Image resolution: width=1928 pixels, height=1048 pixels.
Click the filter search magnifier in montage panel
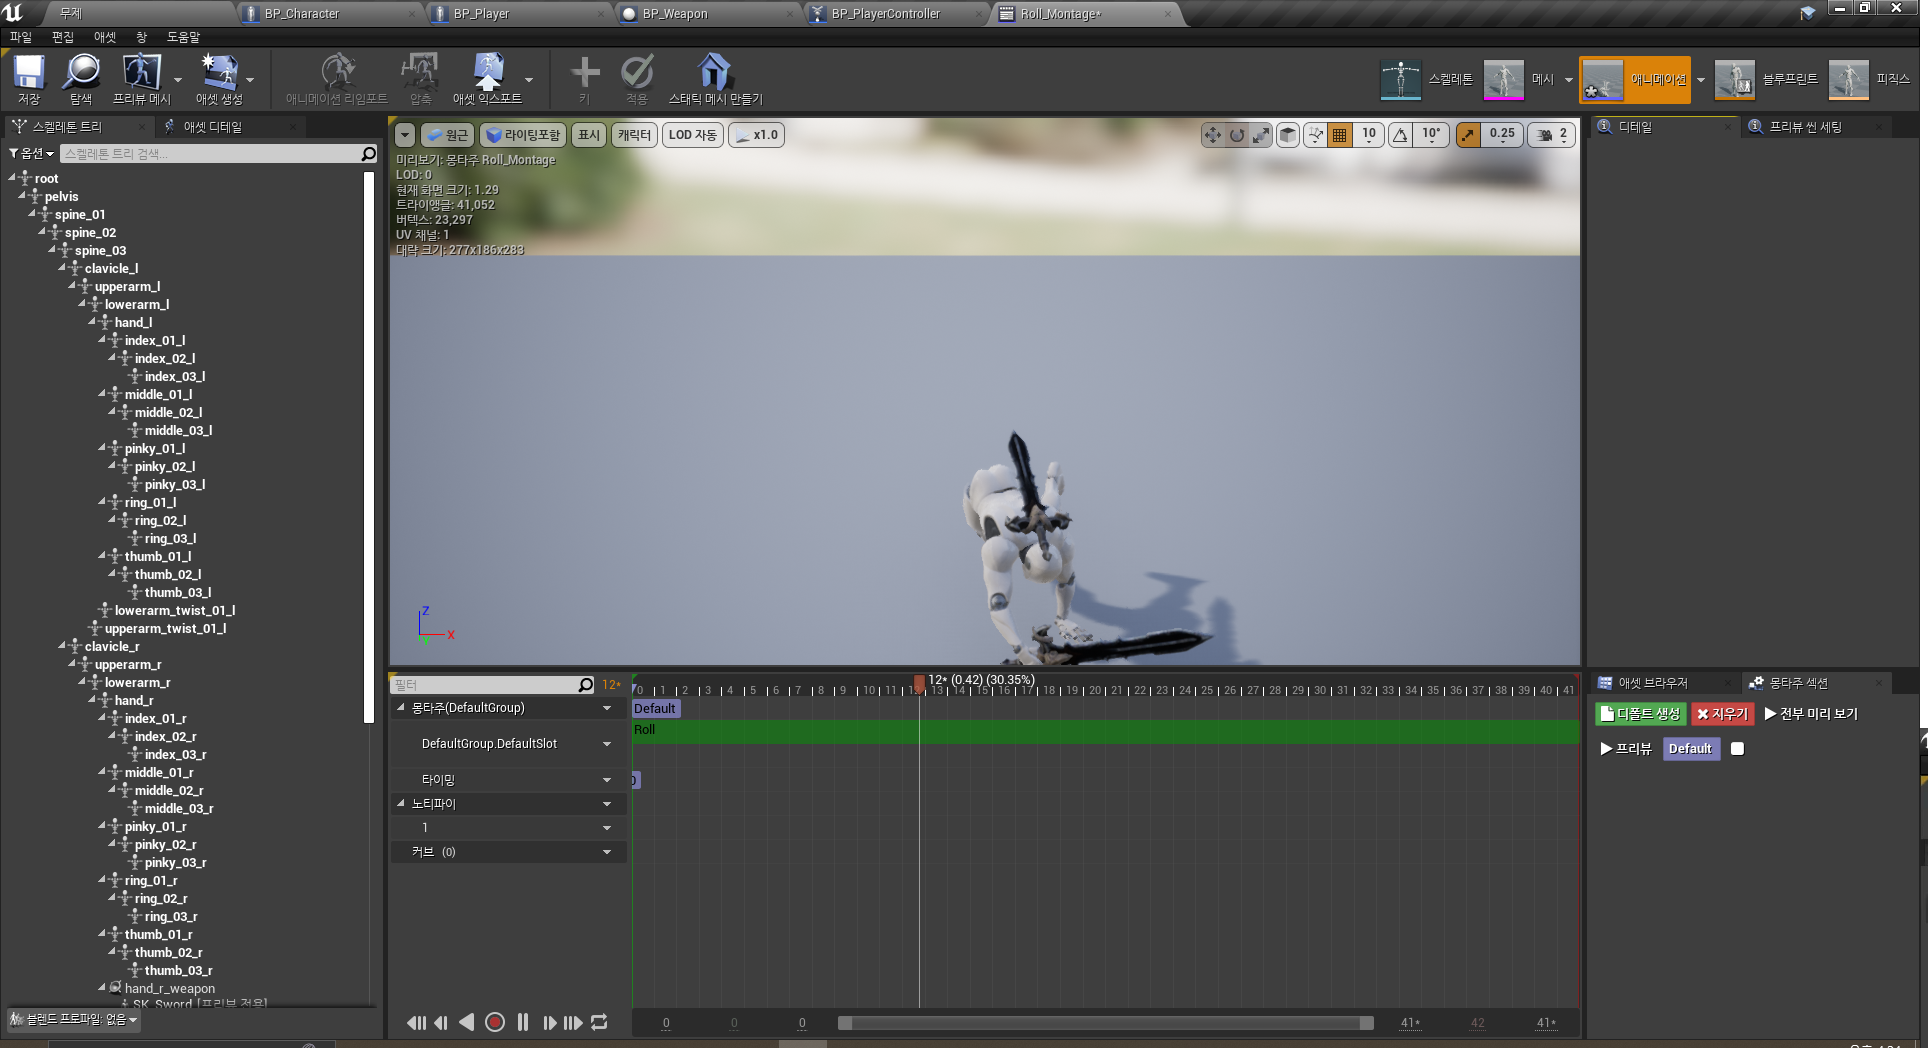(x=586, y=685)
